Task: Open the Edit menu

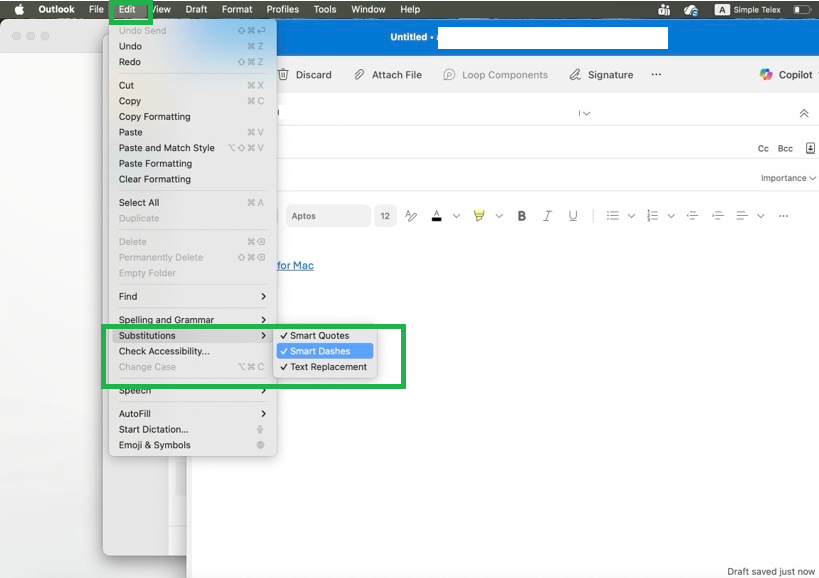Action: pyautogui.click(x=127, y=9)
